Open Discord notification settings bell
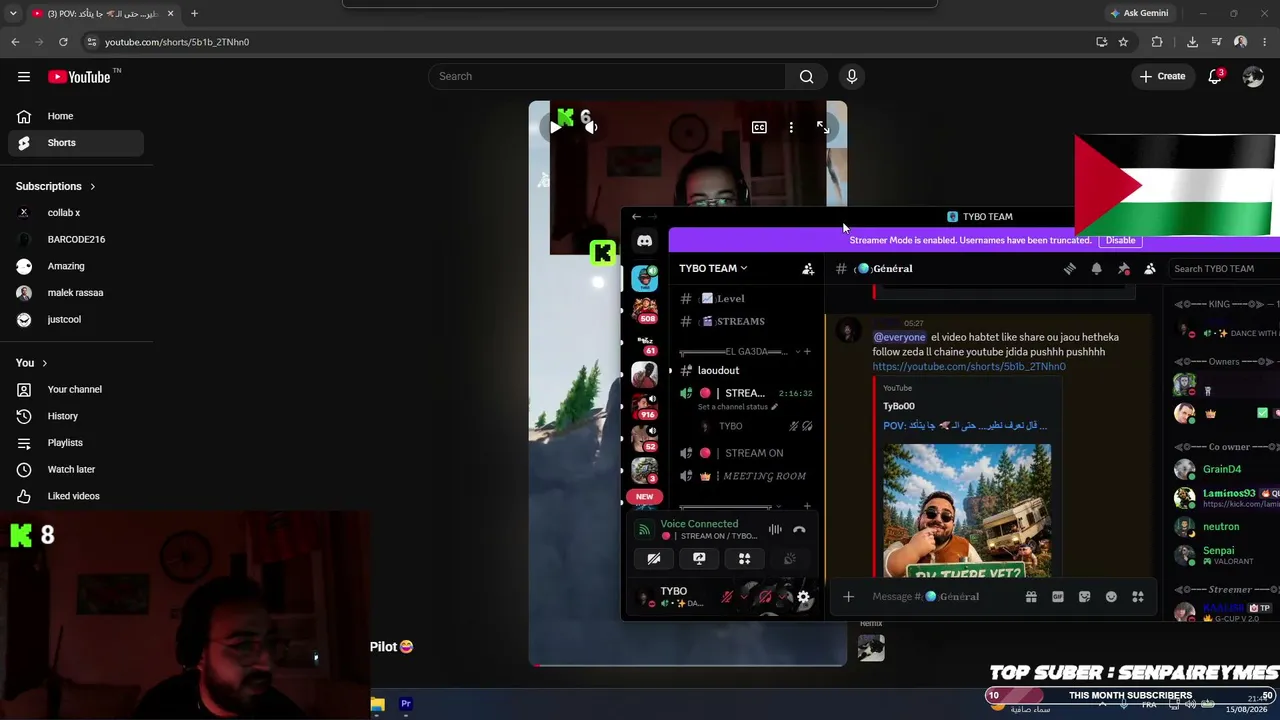1280x720 pixels. 1096,269
